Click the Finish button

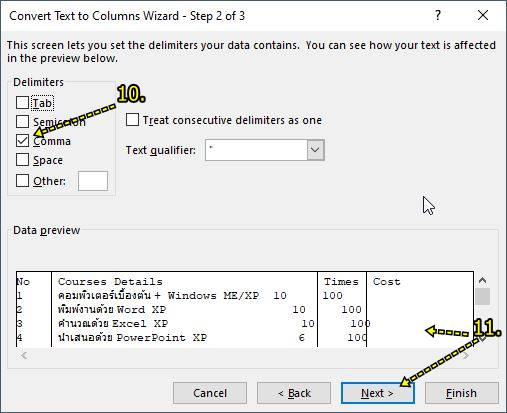[x=462, y=393]
